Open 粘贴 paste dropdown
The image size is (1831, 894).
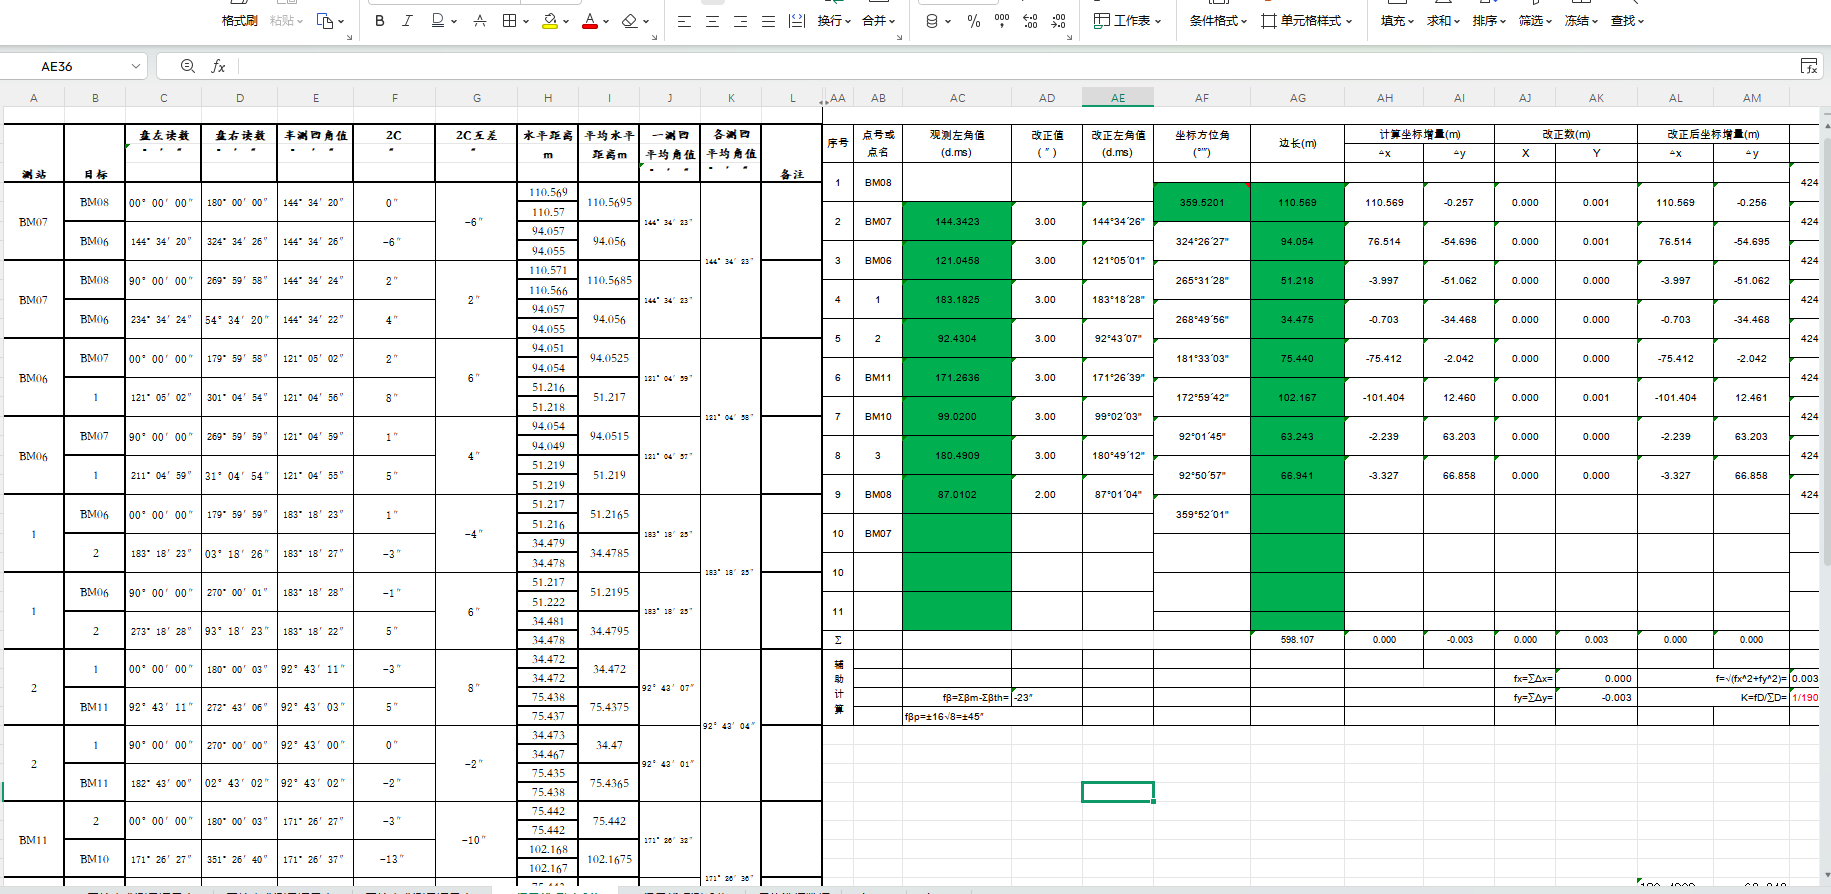[286, 21]
